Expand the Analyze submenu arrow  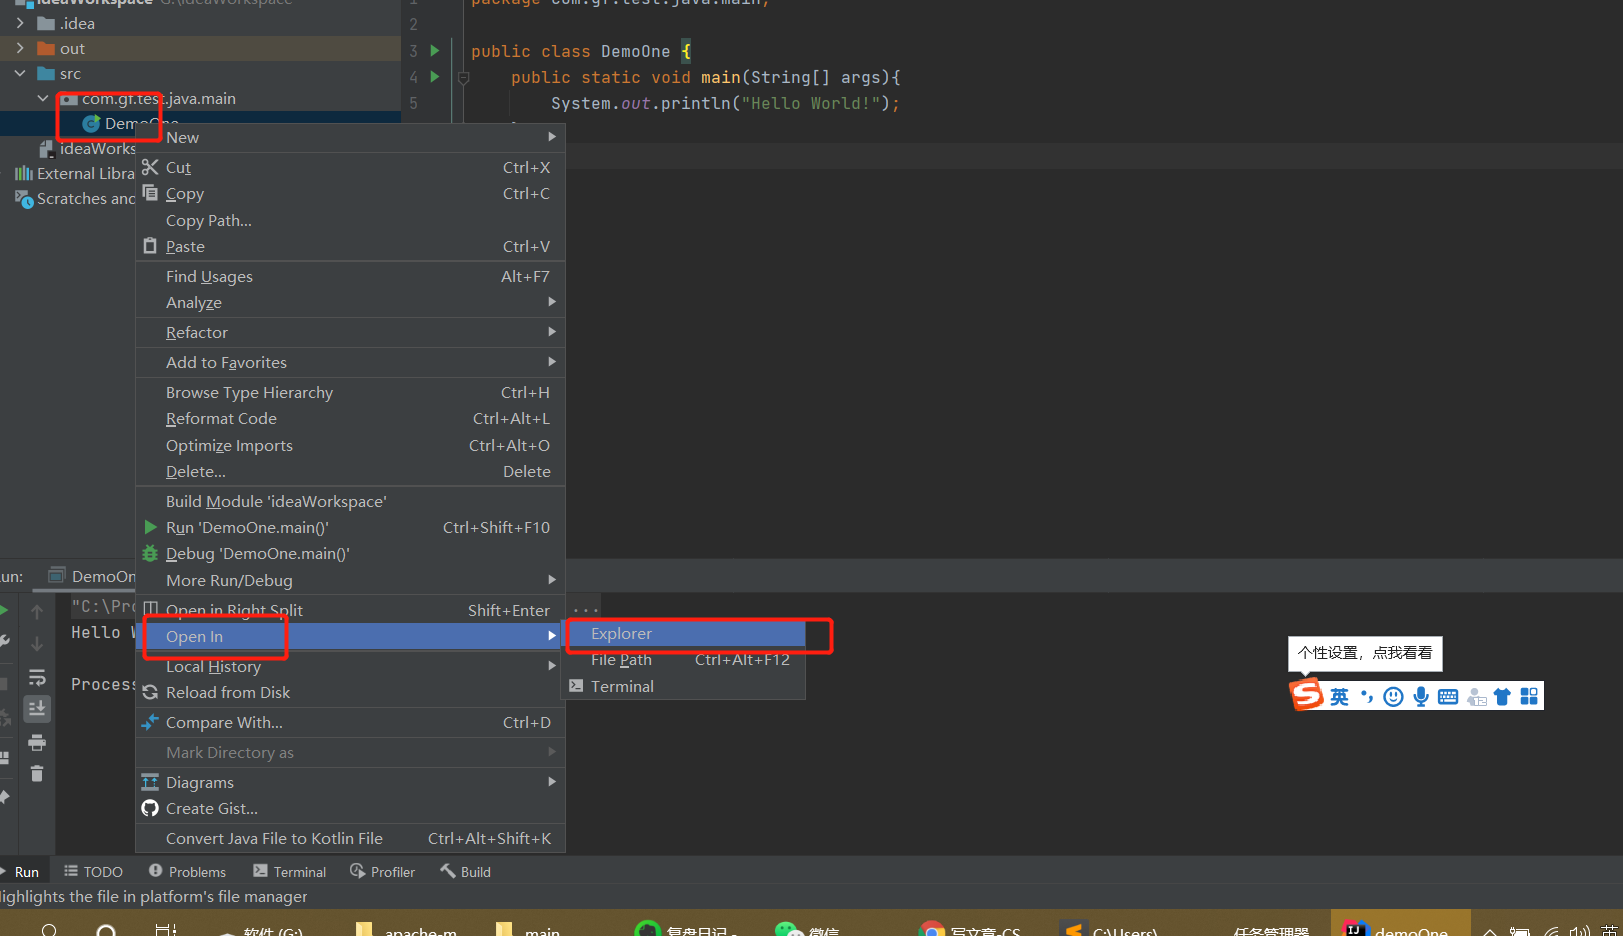[x=552, y=302]
